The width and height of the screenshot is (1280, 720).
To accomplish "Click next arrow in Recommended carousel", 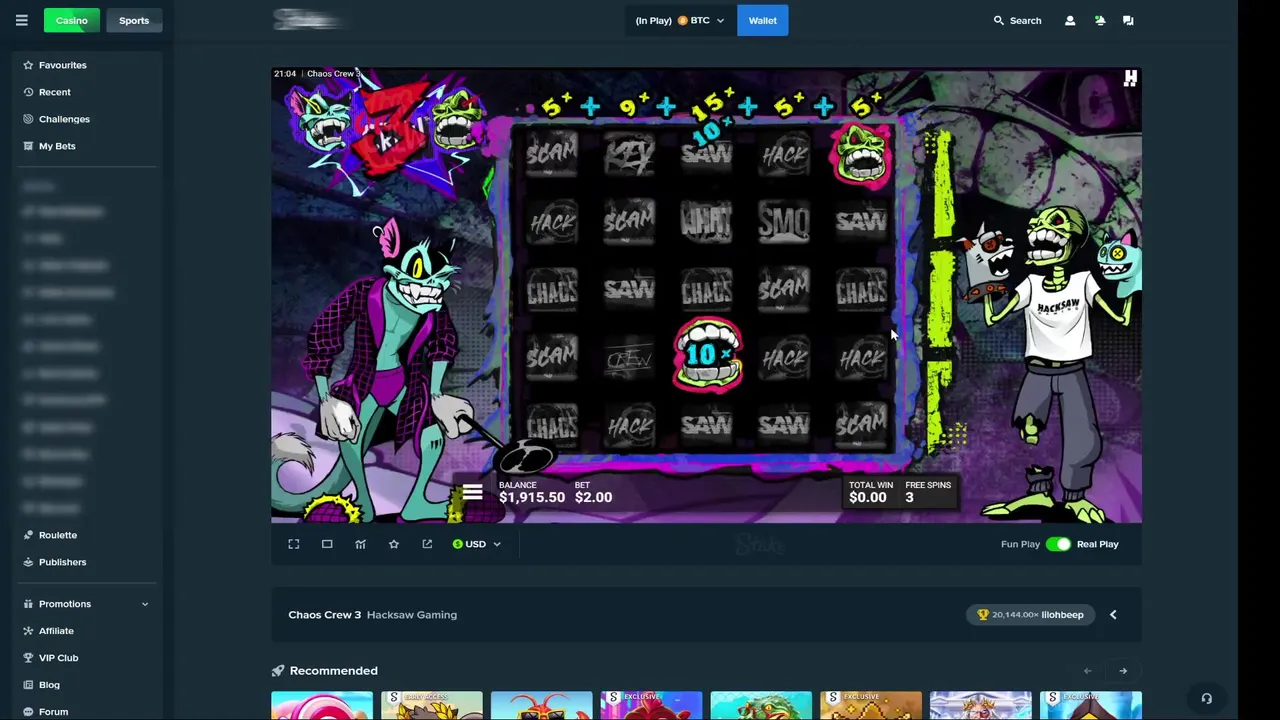I will coord(1123,671).
